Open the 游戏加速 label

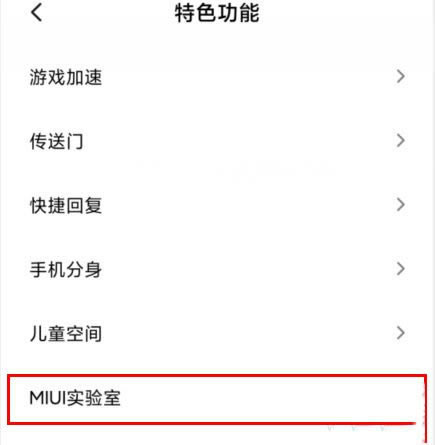click(x=66, y=77)
